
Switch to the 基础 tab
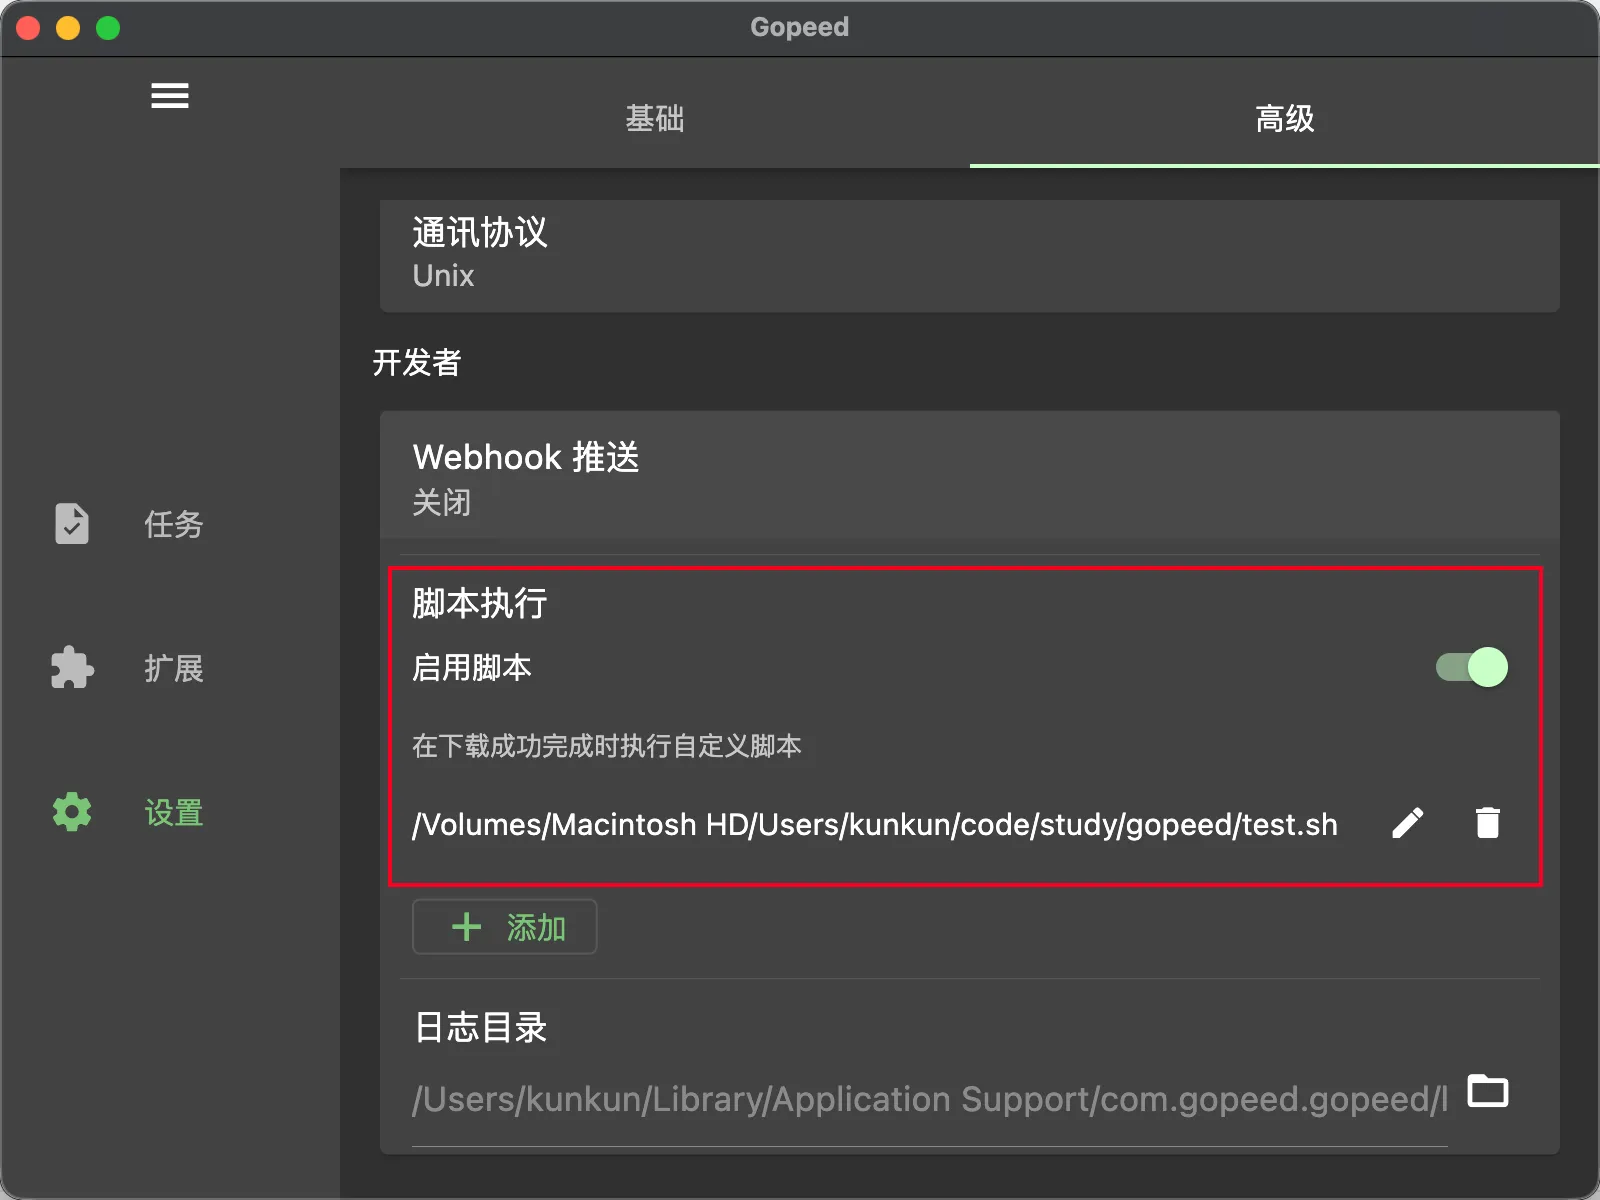pos(655,119)
